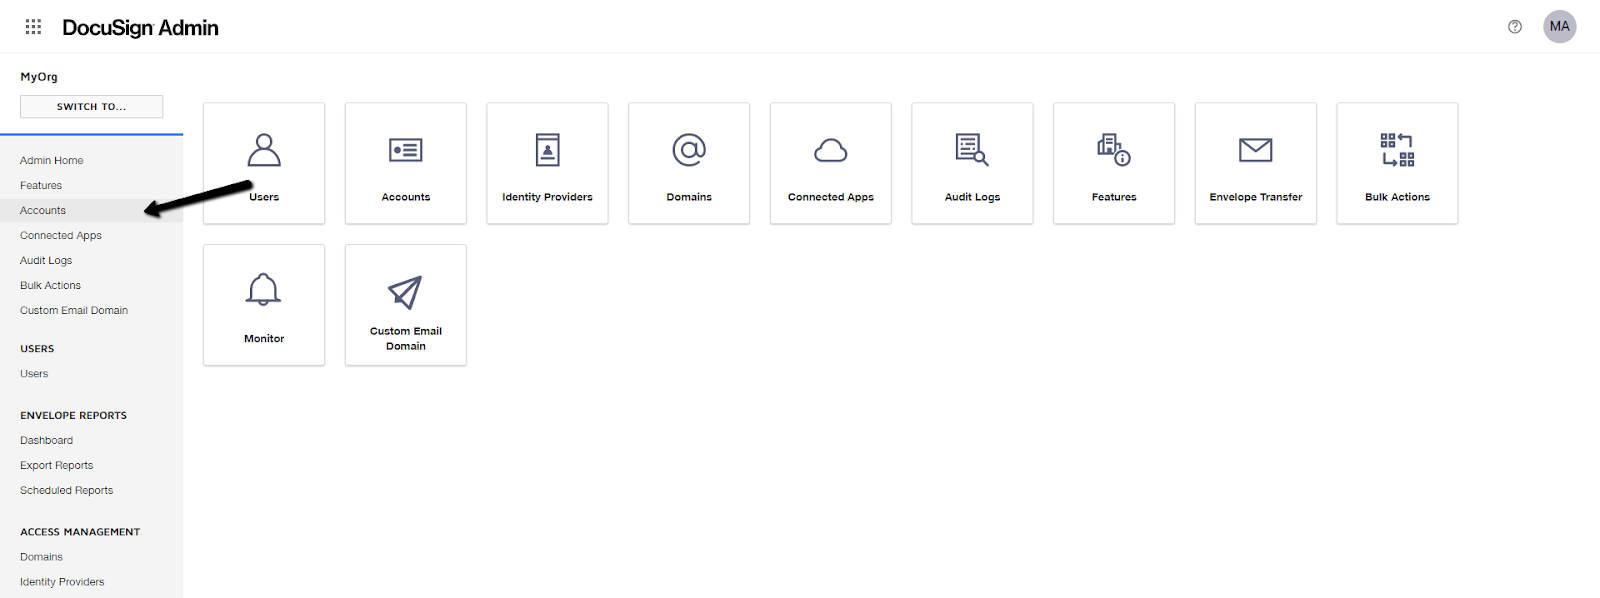The height and width of the screenshot is (598, 1600).
Task: Open the Identity Providers tile
Action: click(x=547, y=163)
